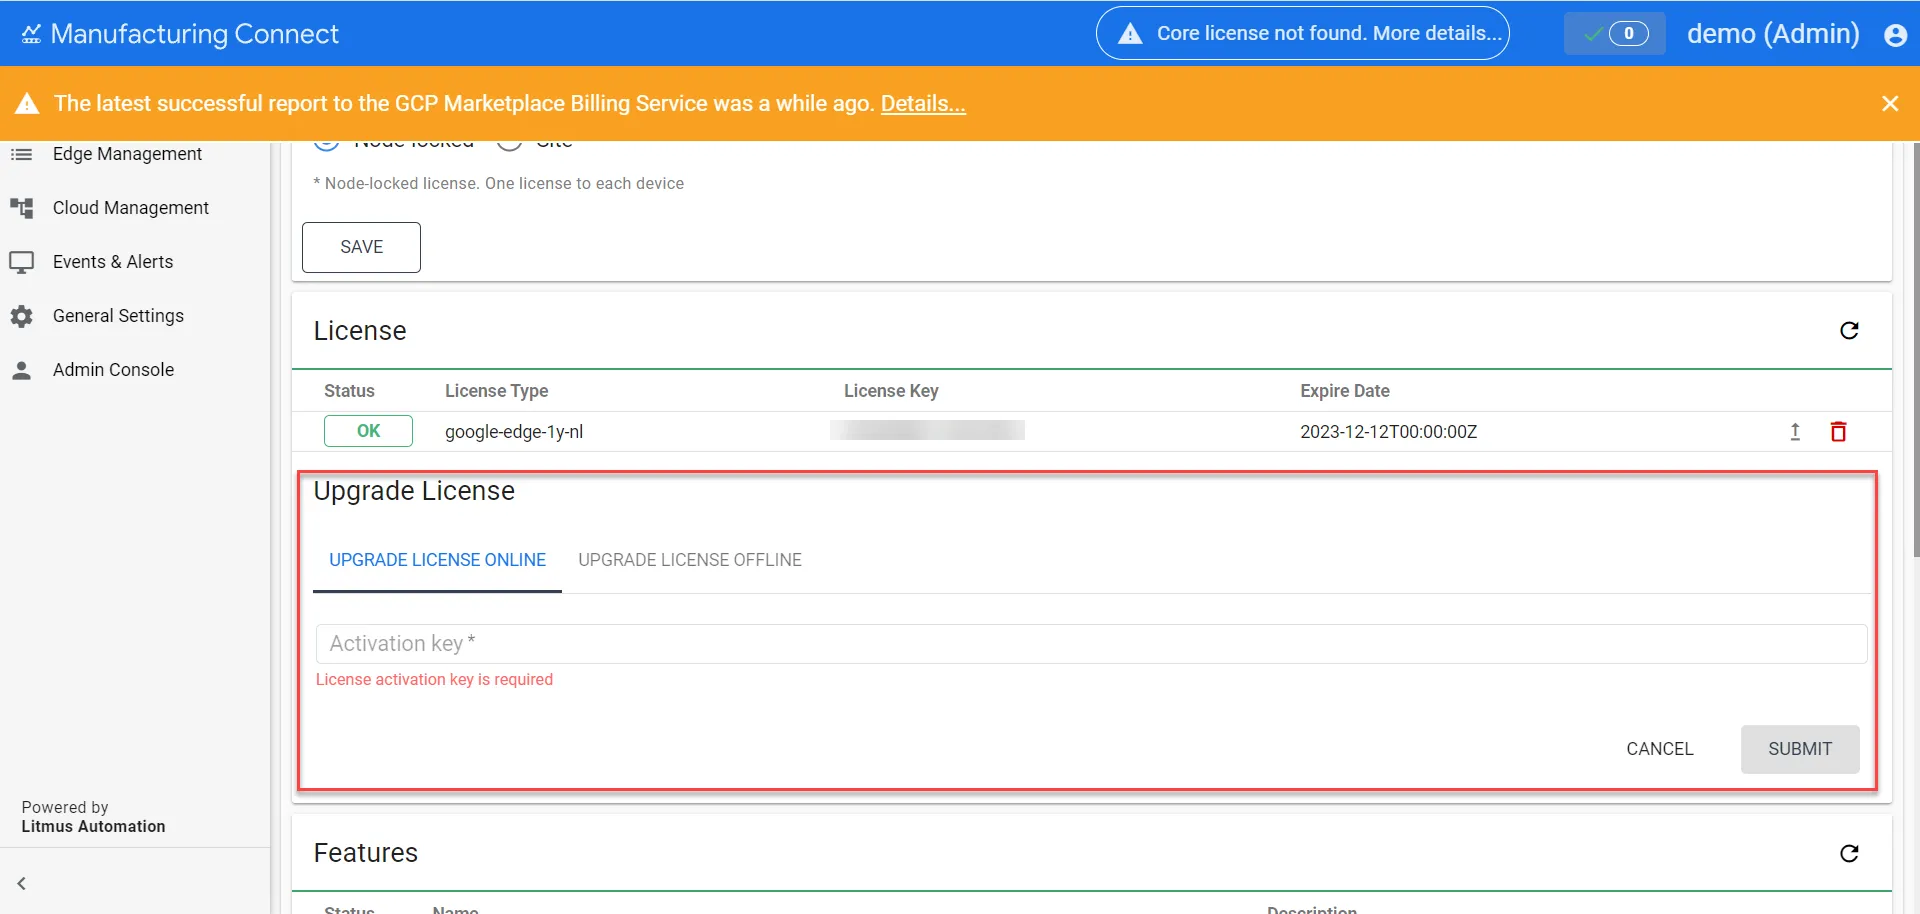Open Edge Management in sidebar
The height and width of the screenshot is (914, 1920).
(127, 154)
